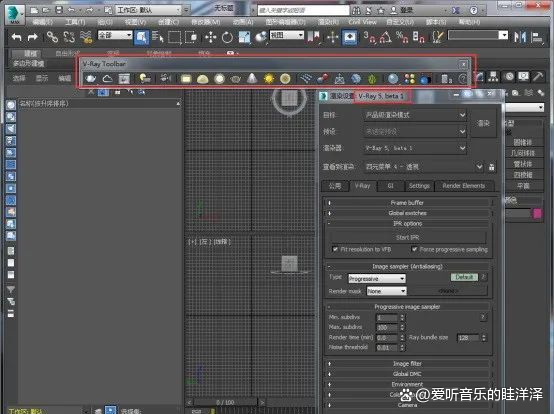Create a V-Ray plane light icon

tap(186, 79)
